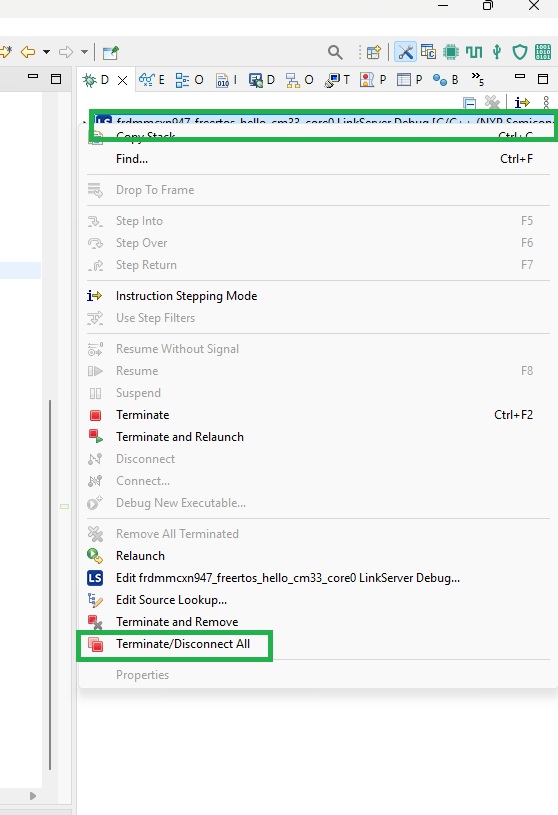Click the left panel vertical scrollbar
558x815 pixels.
click(50, 584)
